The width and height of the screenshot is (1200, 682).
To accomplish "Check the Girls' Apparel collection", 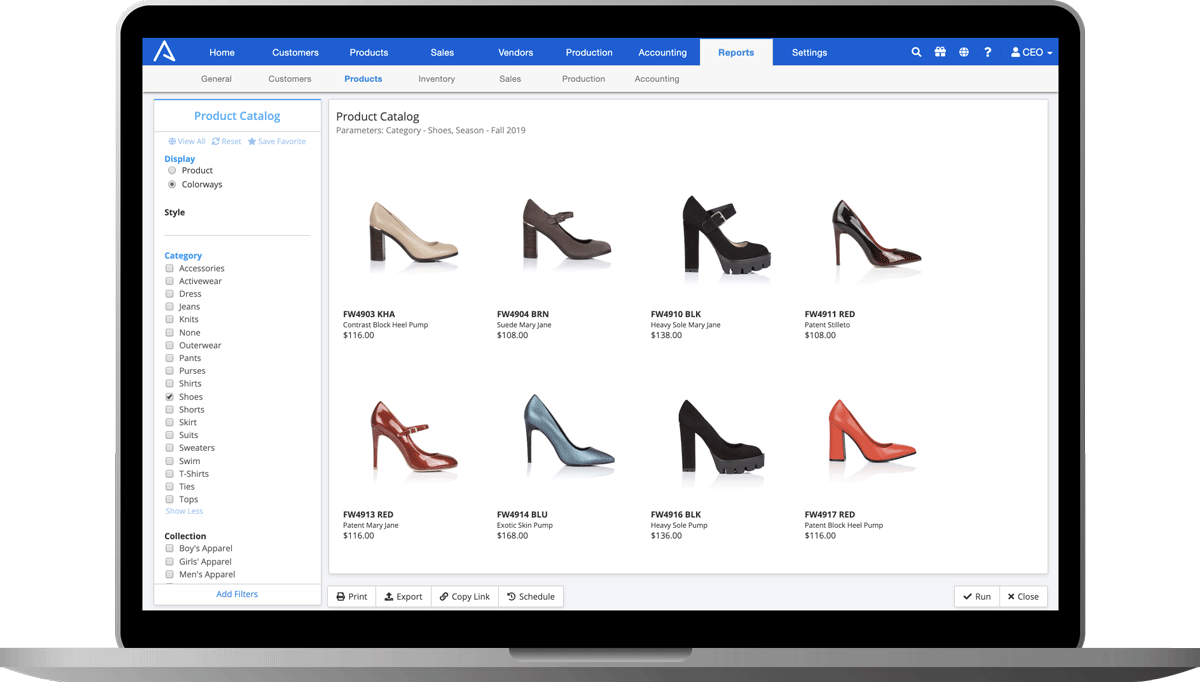I will click(170, 562).
